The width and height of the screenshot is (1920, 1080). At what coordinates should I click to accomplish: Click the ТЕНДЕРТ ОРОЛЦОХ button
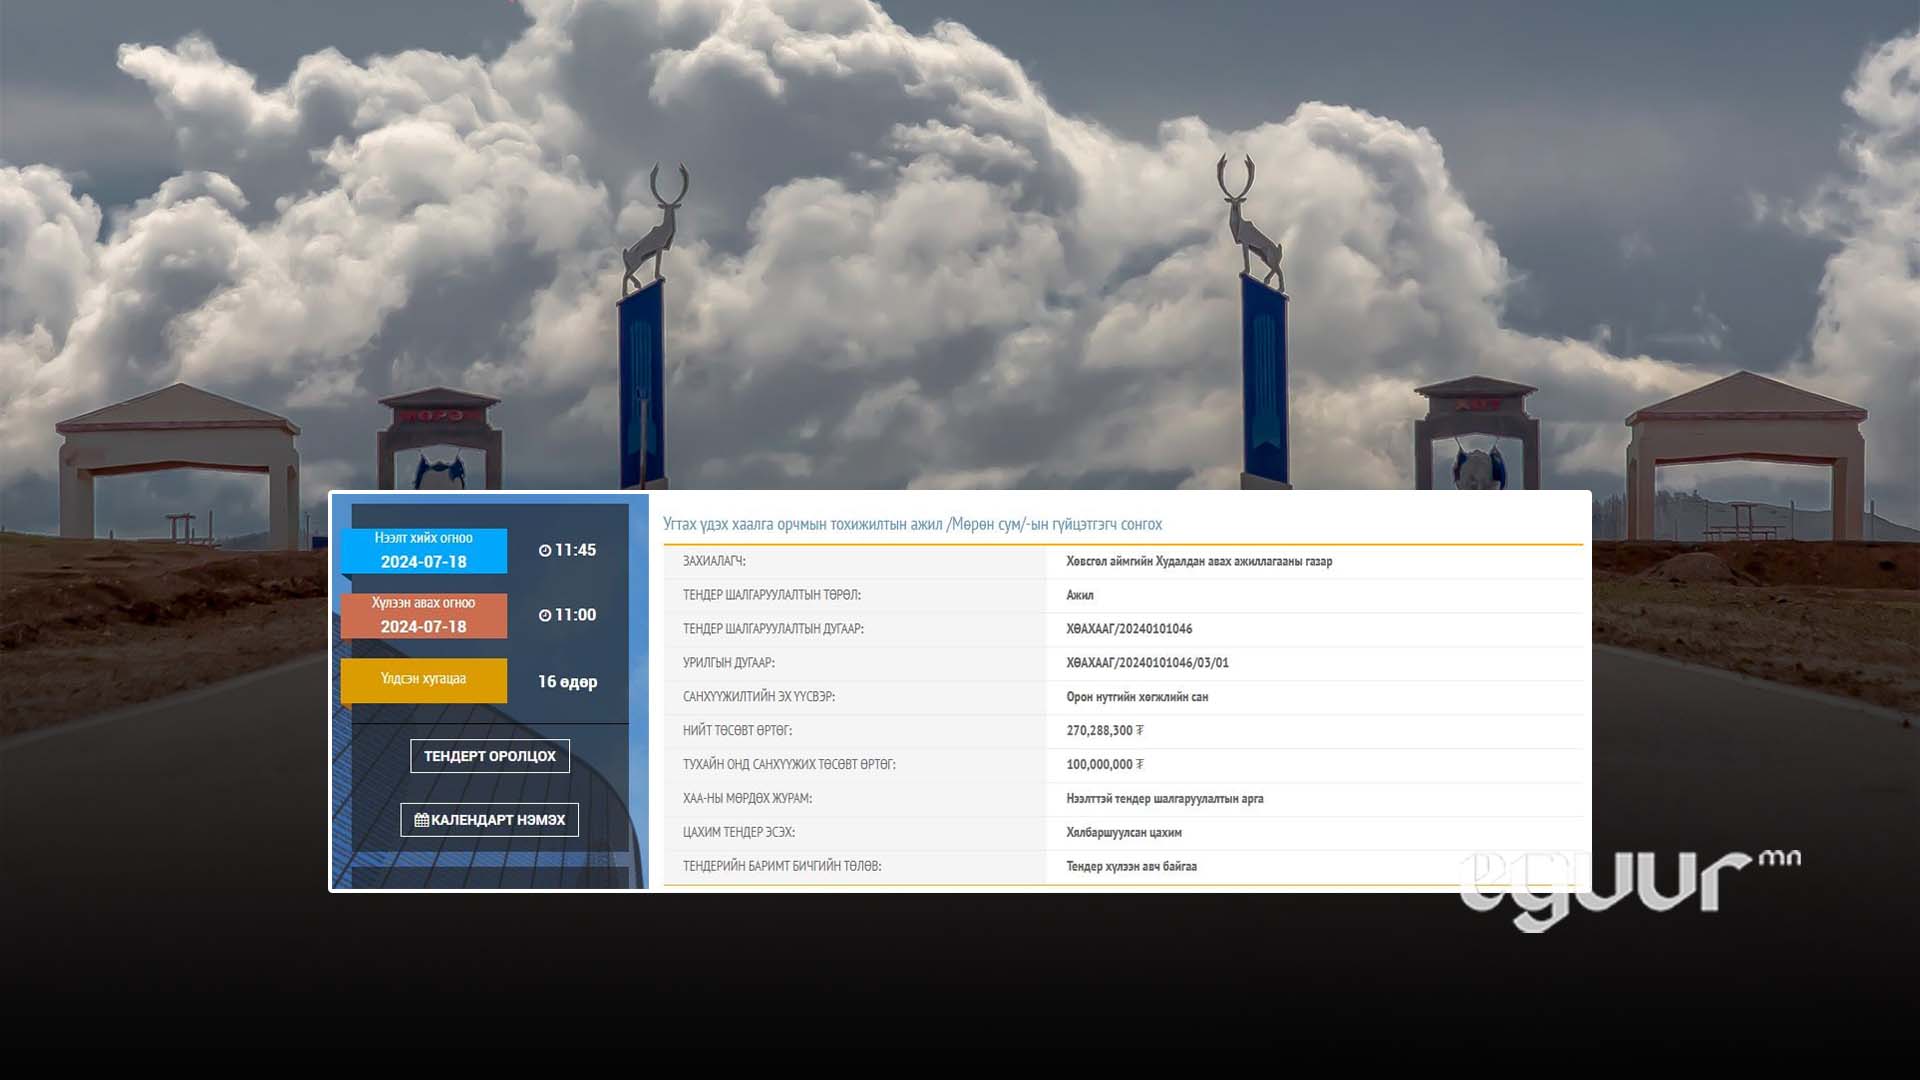(x=490, y=756)
